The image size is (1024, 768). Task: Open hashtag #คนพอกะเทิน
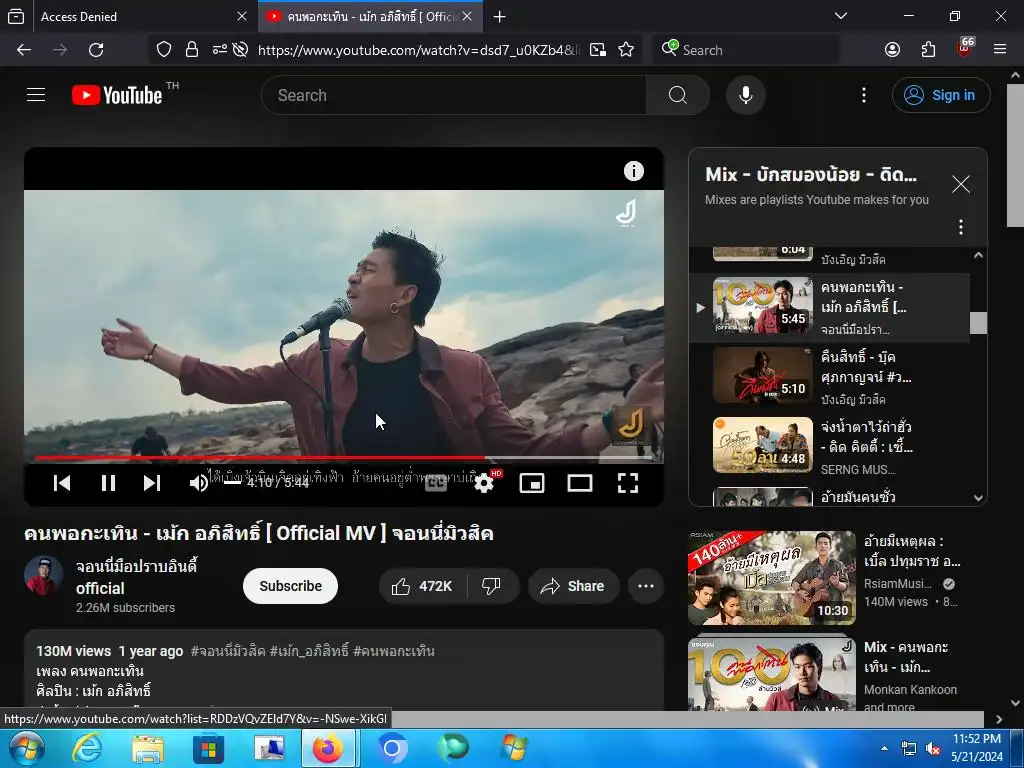394,651
